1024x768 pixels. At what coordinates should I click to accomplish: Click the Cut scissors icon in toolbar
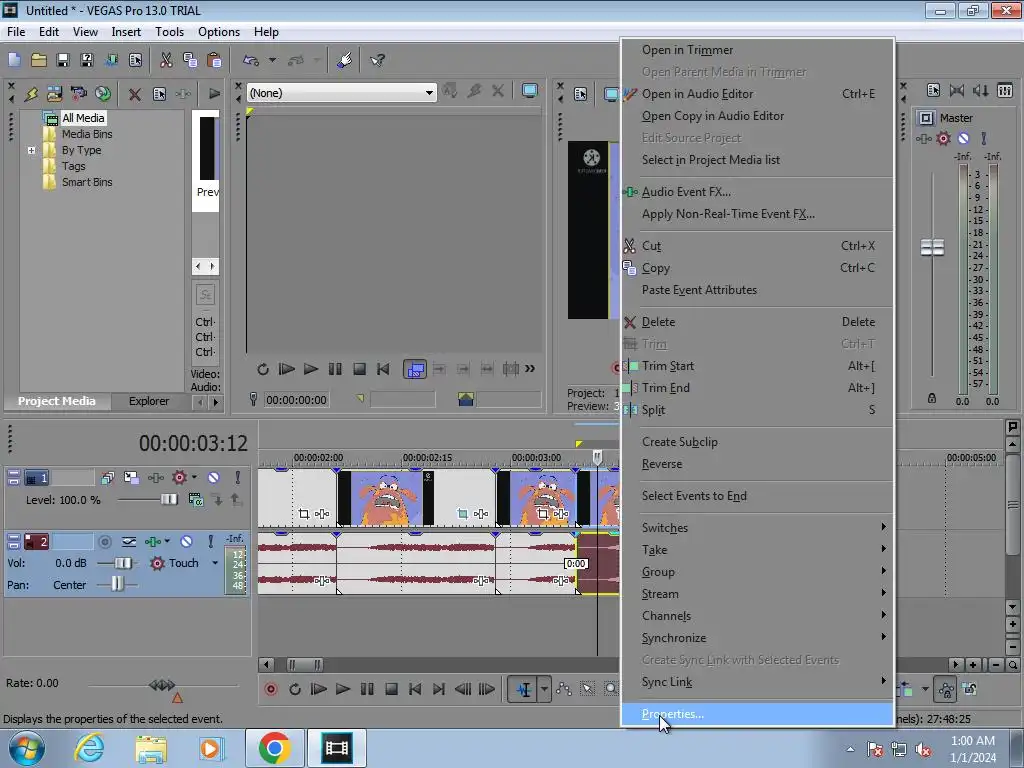coord(167,60)
